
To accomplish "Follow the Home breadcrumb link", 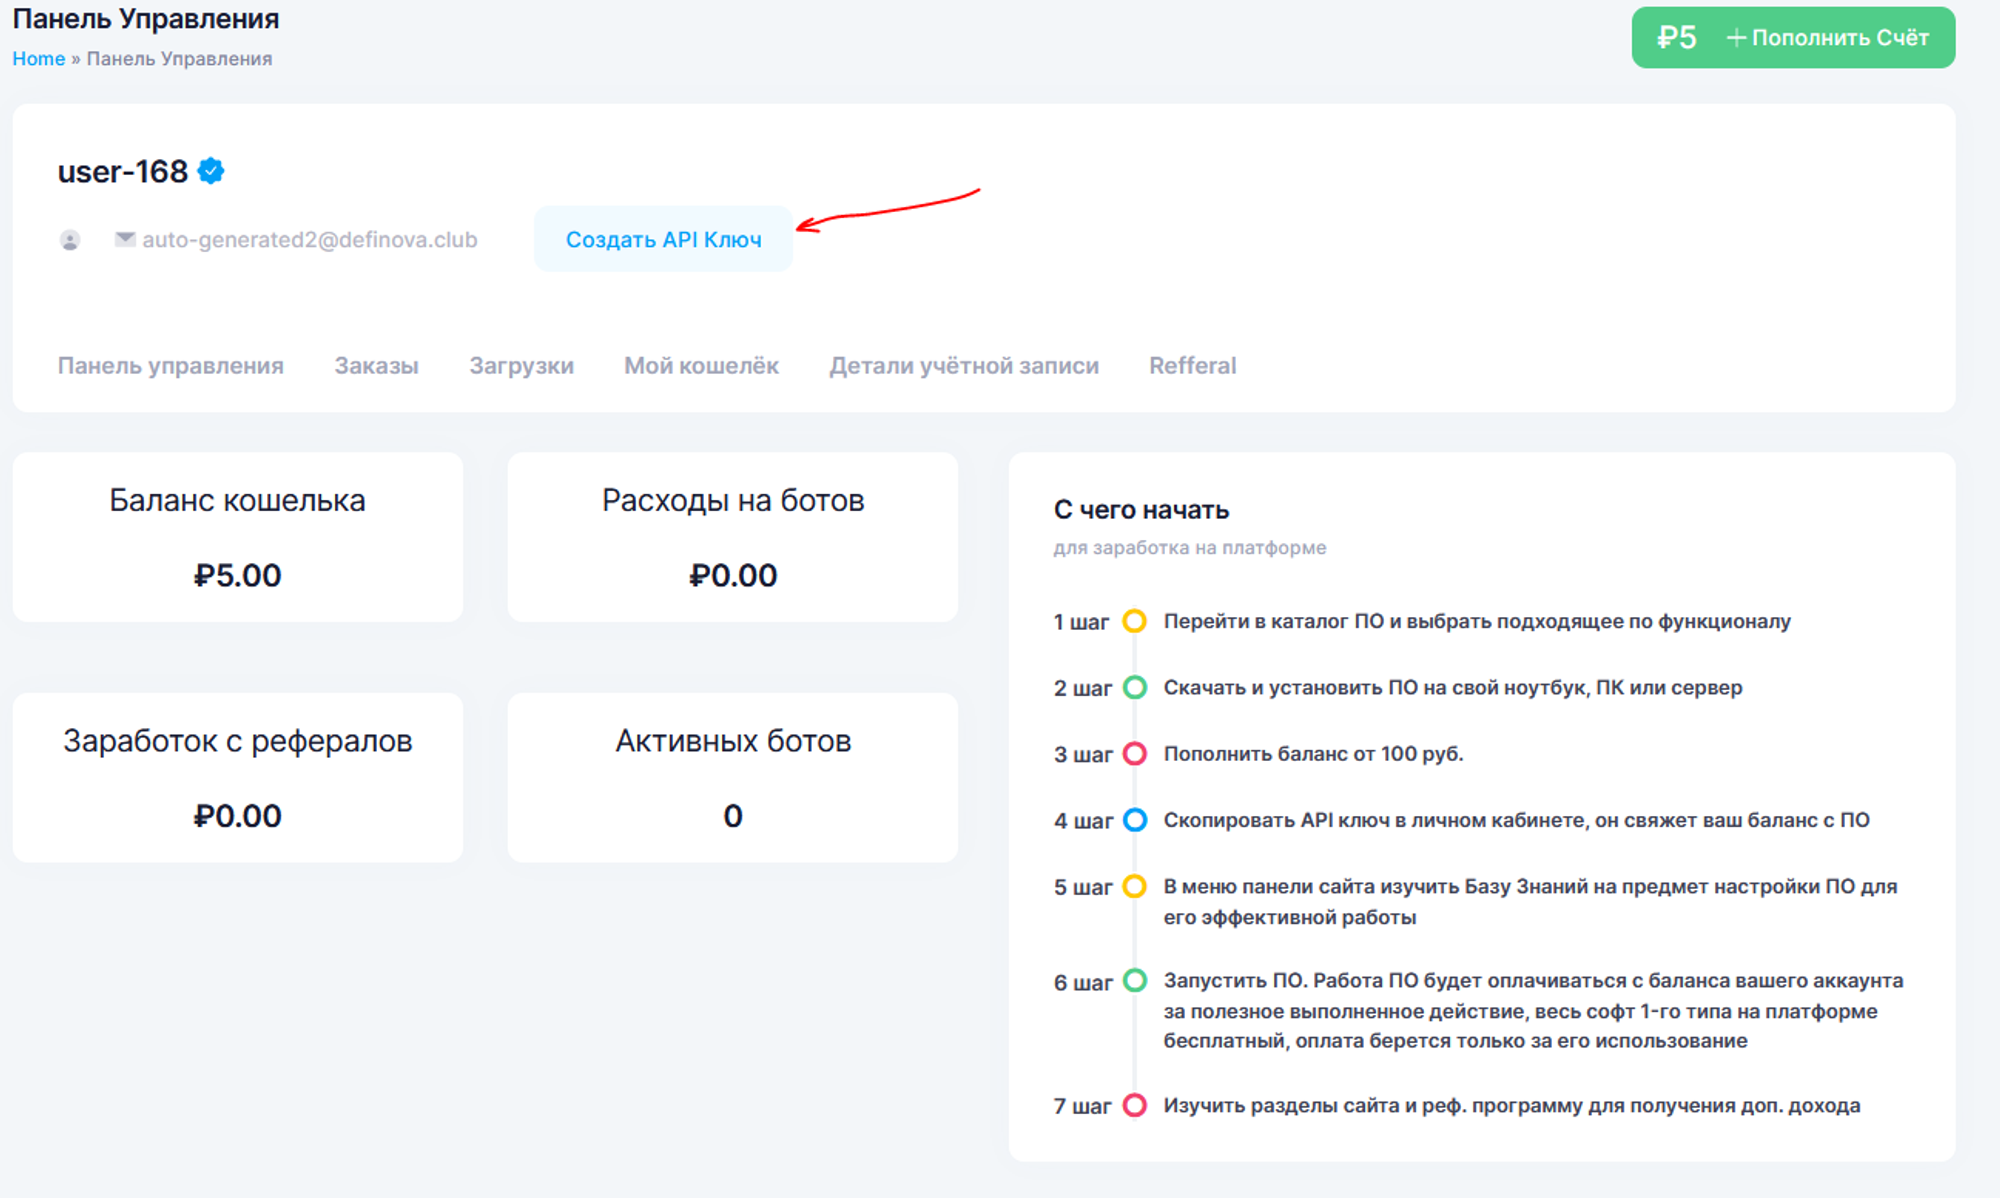I will [38, 59].
